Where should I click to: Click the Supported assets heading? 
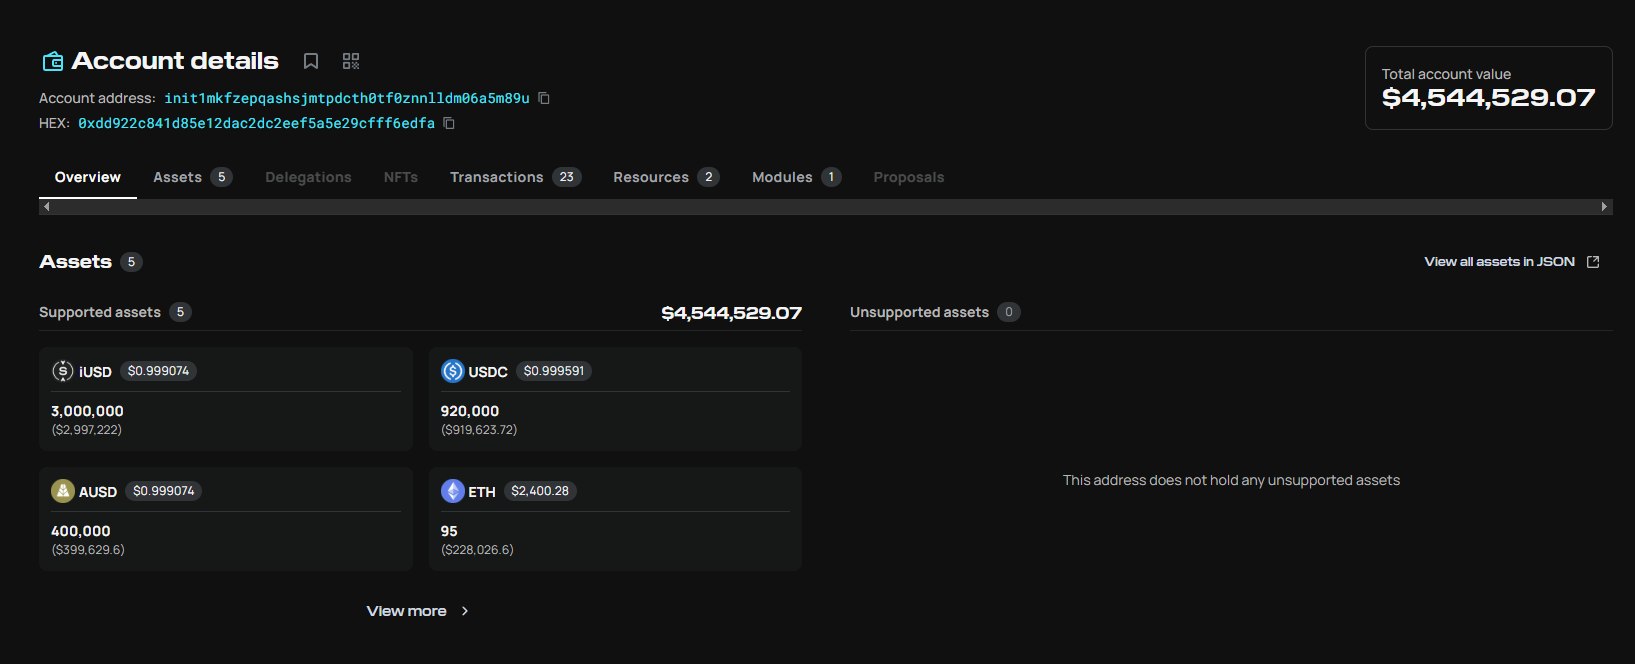100,312
